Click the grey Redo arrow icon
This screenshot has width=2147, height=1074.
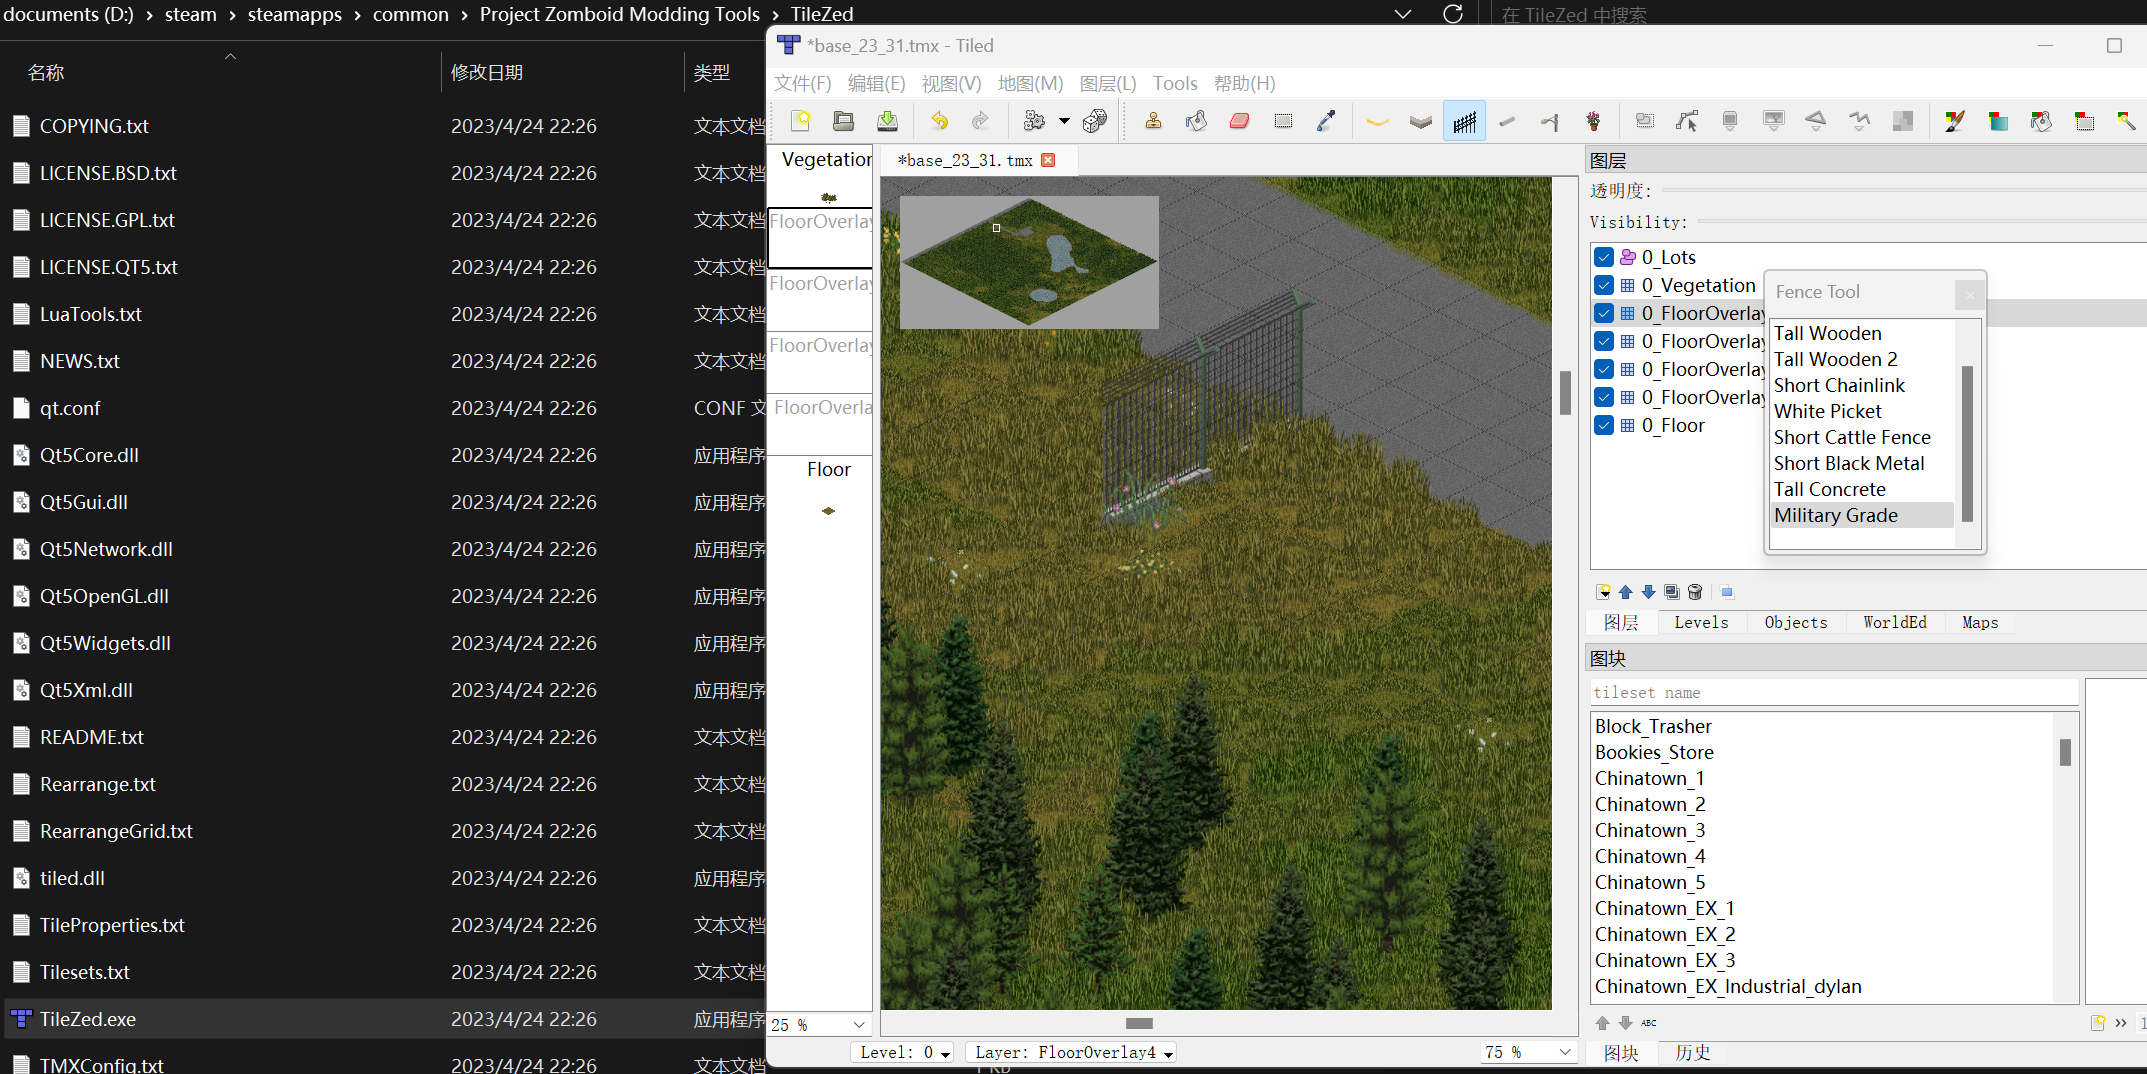tap(981, 121)
